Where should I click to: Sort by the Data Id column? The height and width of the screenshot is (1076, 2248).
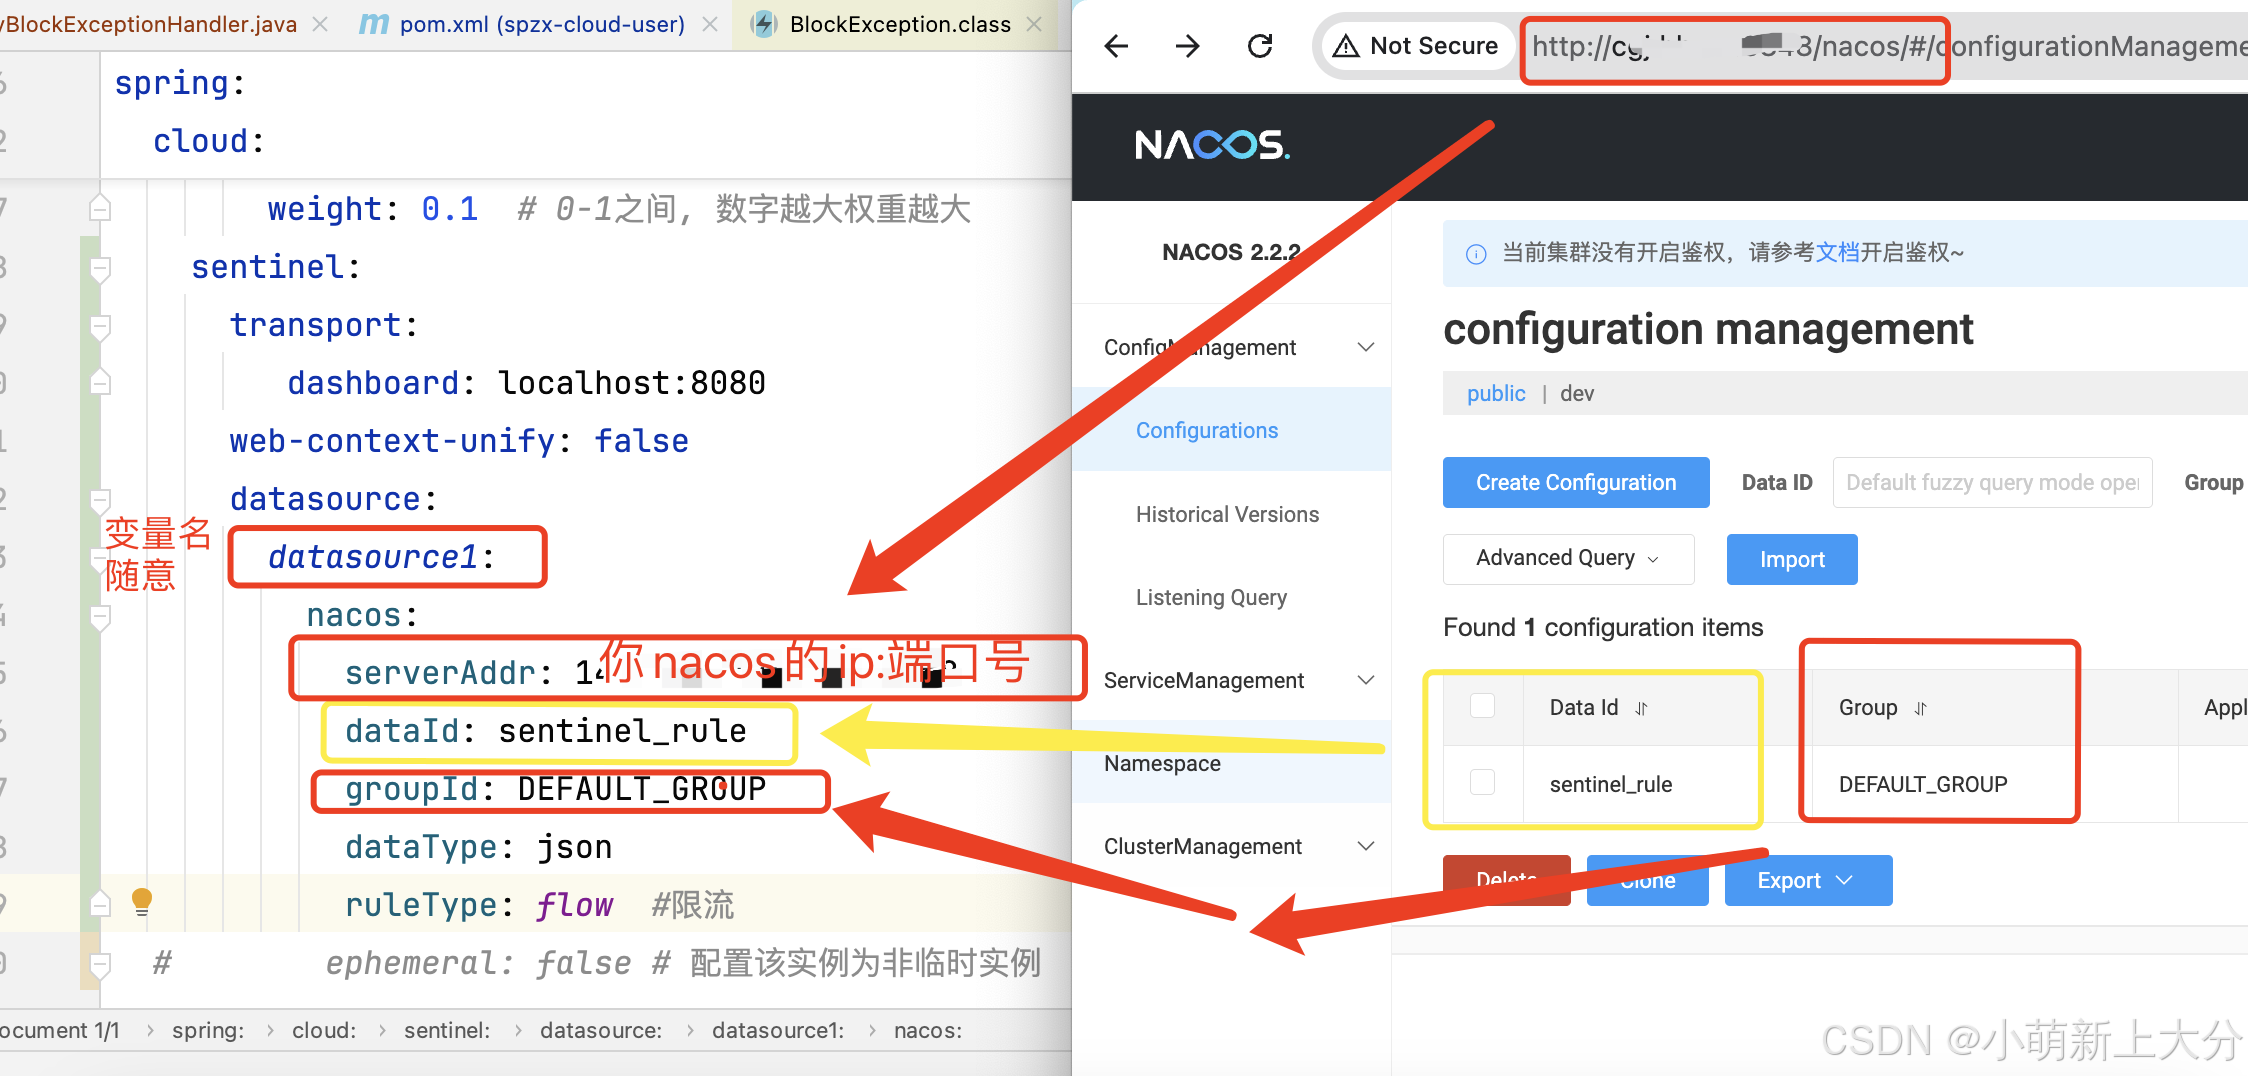pyautogui.click(x=1641, y=709)
